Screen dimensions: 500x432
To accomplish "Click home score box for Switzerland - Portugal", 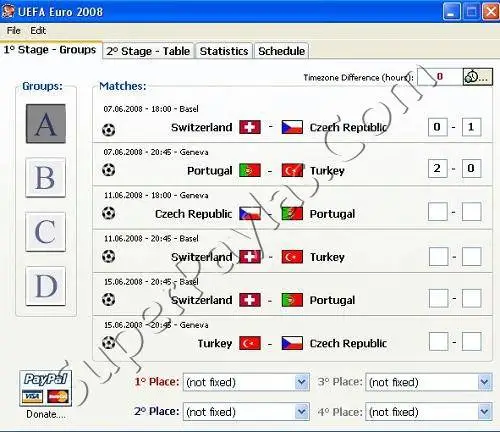I will pyautogui.click(x=438, y=298).
